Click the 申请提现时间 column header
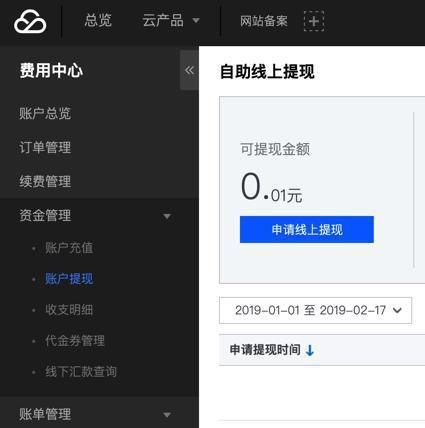Image resolution: width=425 pixels, height=428 pixels. click(265, 350)
